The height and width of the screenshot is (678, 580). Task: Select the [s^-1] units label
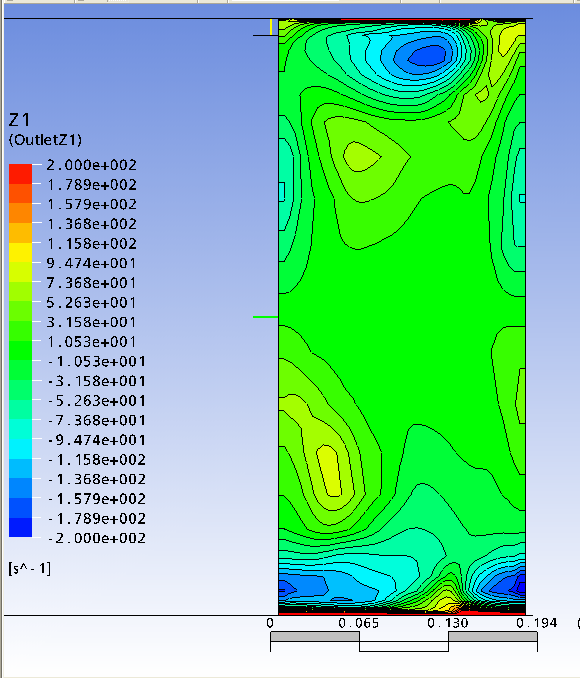[29, 568]
